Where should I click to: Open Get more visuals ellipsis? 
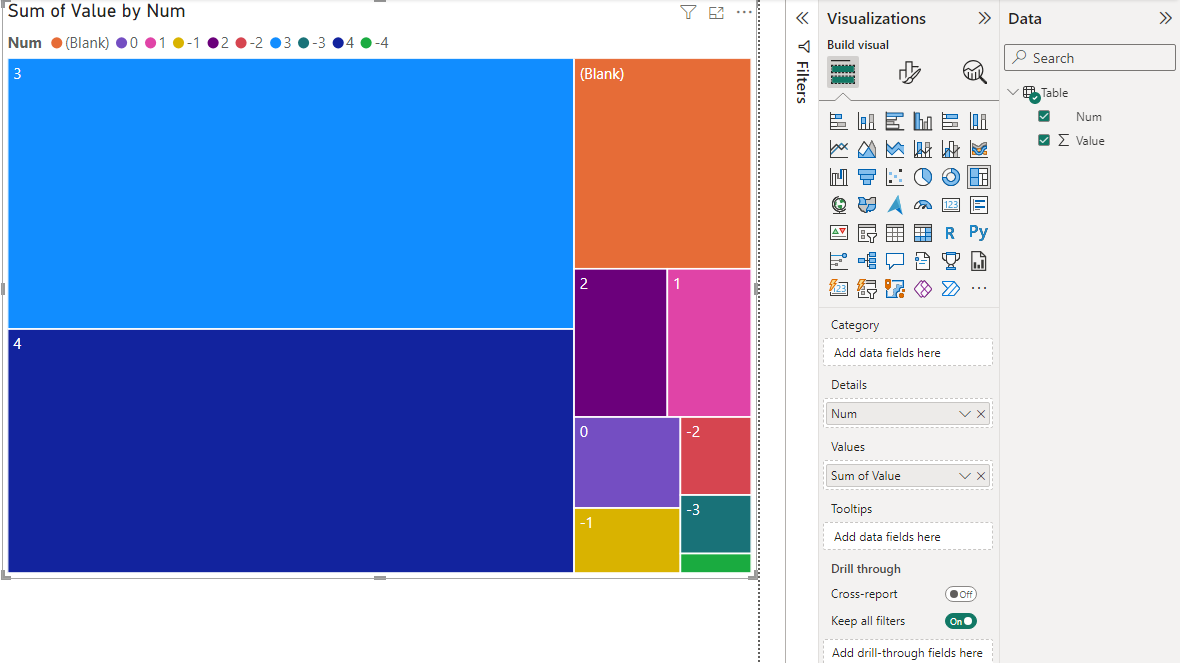pos(978,288)
